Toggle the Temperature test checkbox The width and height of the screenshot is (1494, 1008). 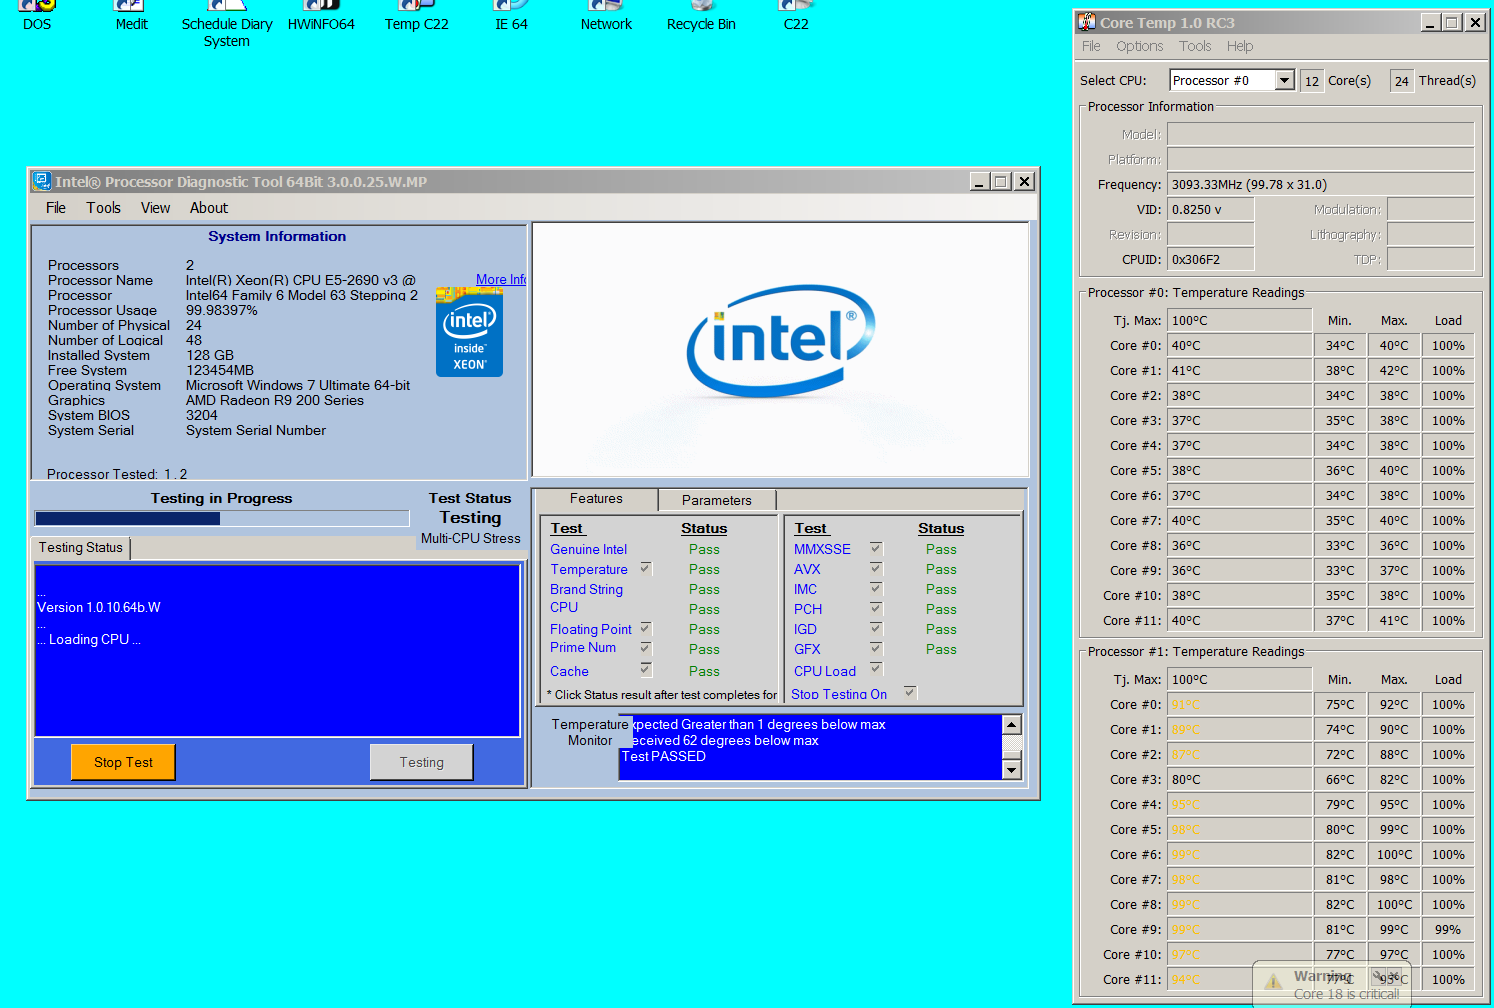tap(646, 568)
